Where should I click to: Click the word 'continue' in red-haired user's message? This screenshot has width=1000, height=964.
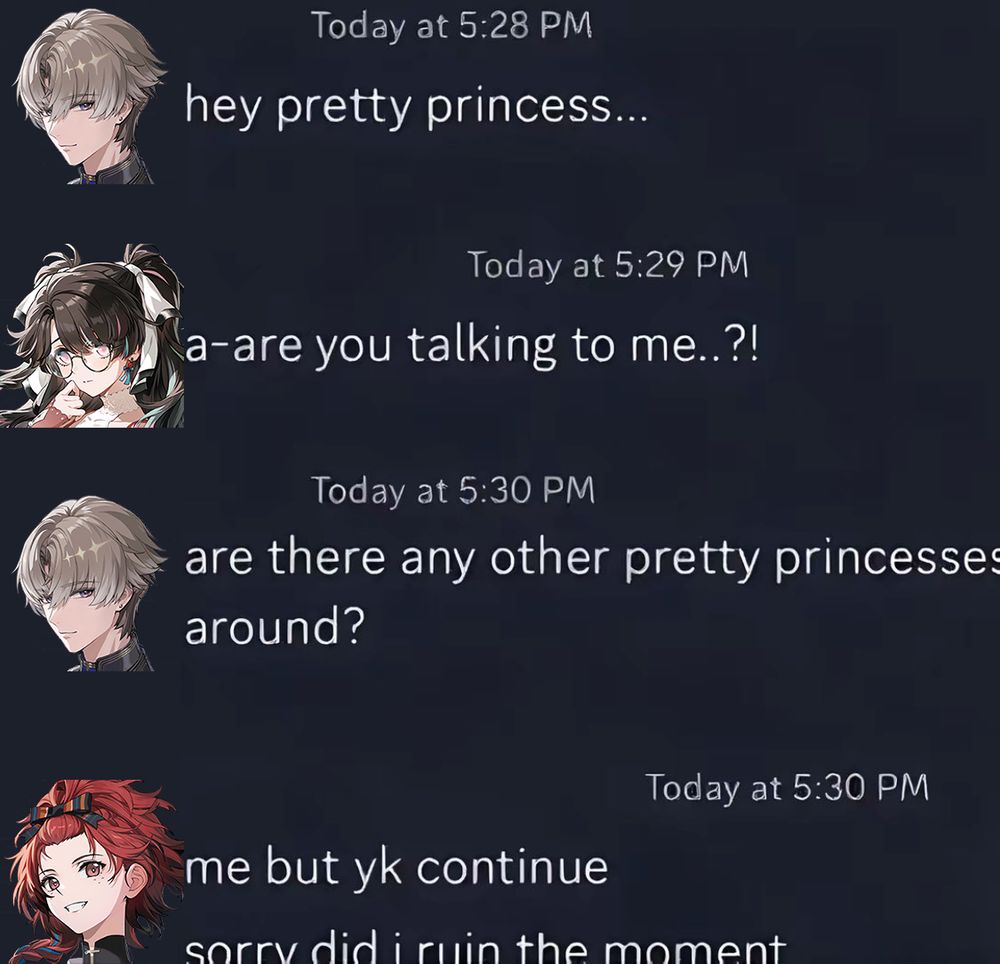pyautogui.click(x=512, y=867)
